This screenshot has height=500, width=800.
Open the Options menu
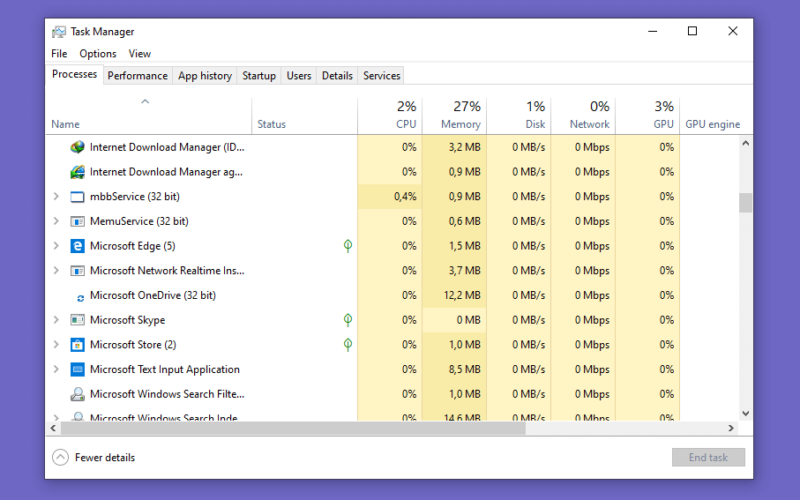98,54
